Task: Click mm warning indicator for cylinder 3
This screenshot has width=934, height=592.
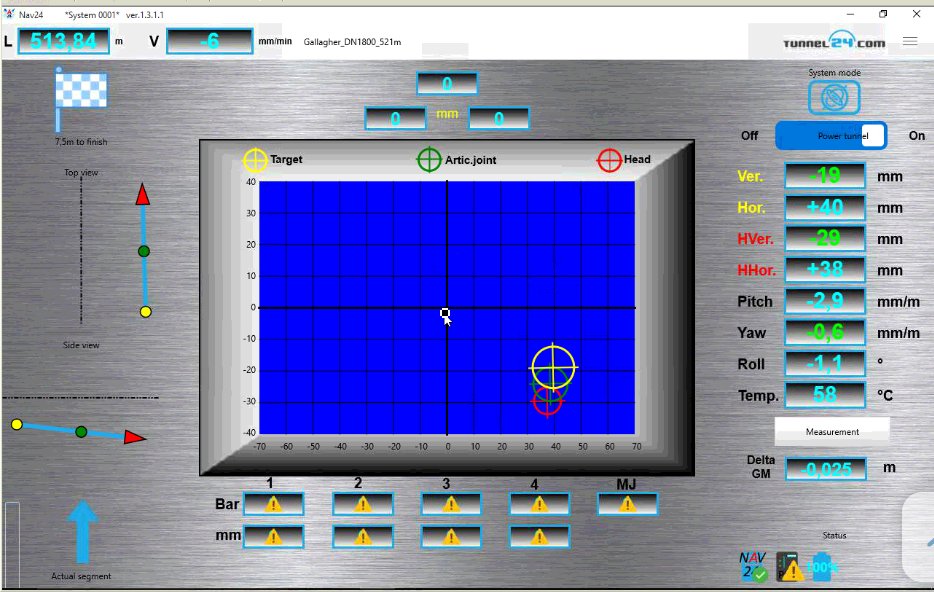Action: click(x=450, y=537)
